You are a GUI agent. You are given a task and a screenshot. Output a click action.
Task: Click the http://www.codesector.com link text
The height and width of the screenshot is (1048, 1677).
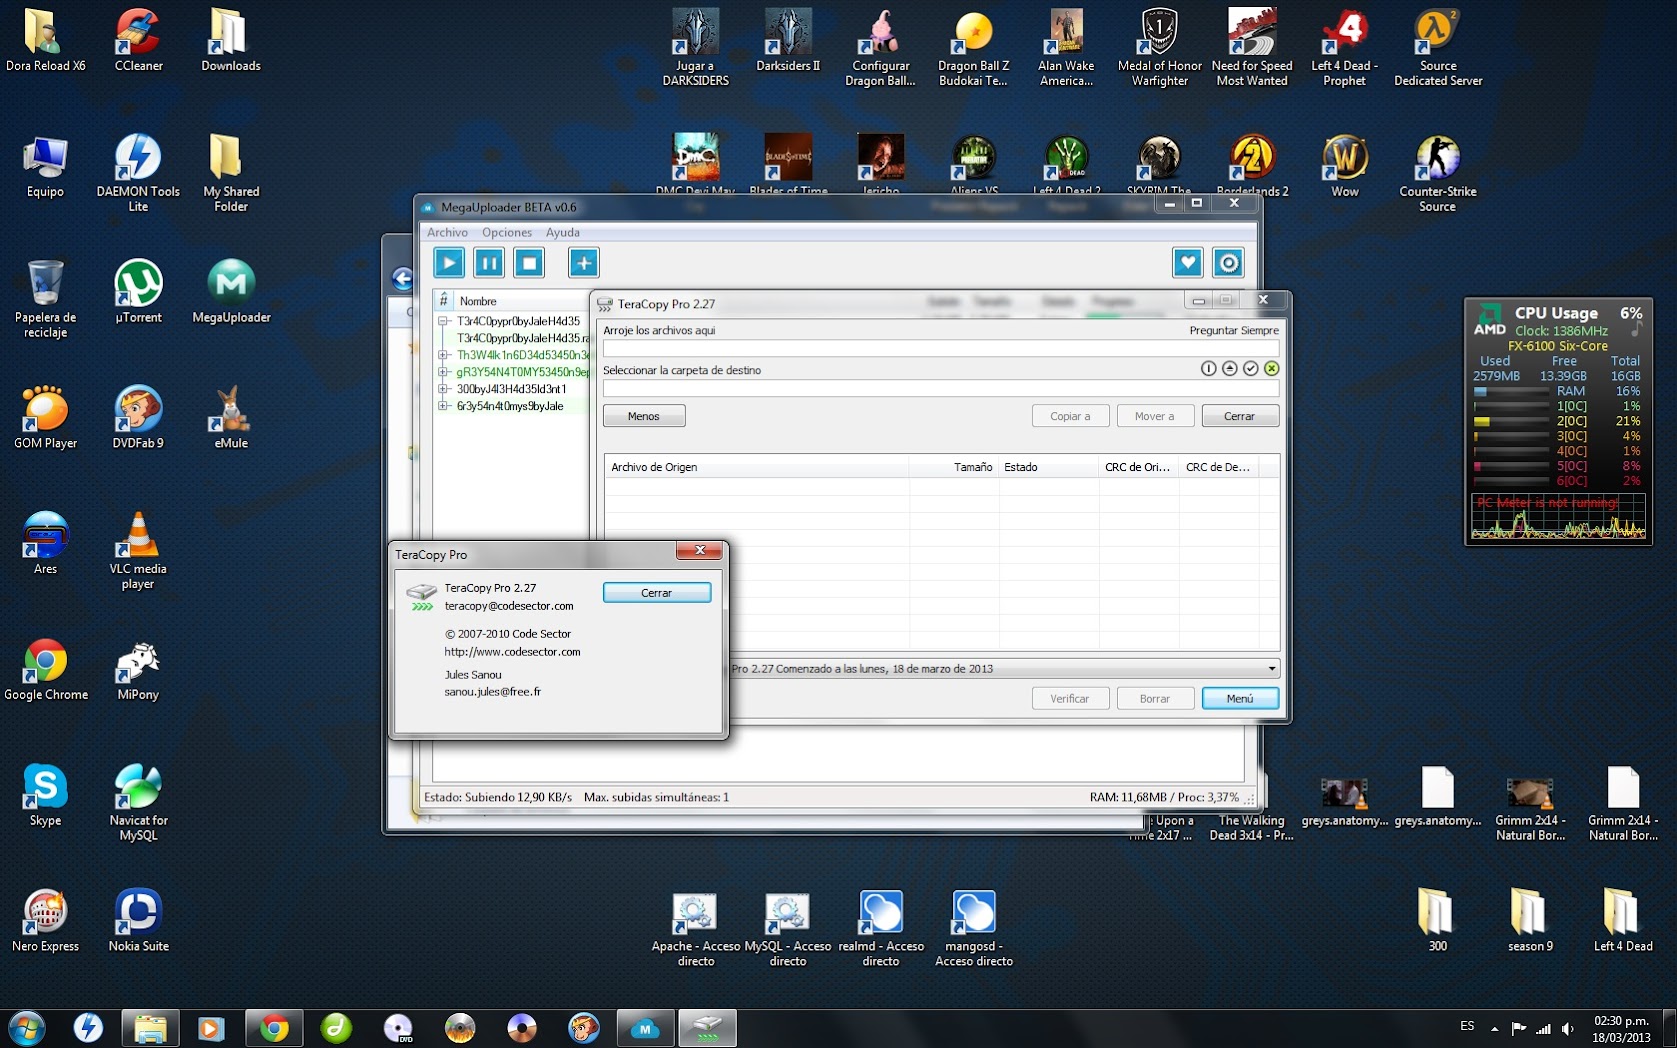pos(512,651)
